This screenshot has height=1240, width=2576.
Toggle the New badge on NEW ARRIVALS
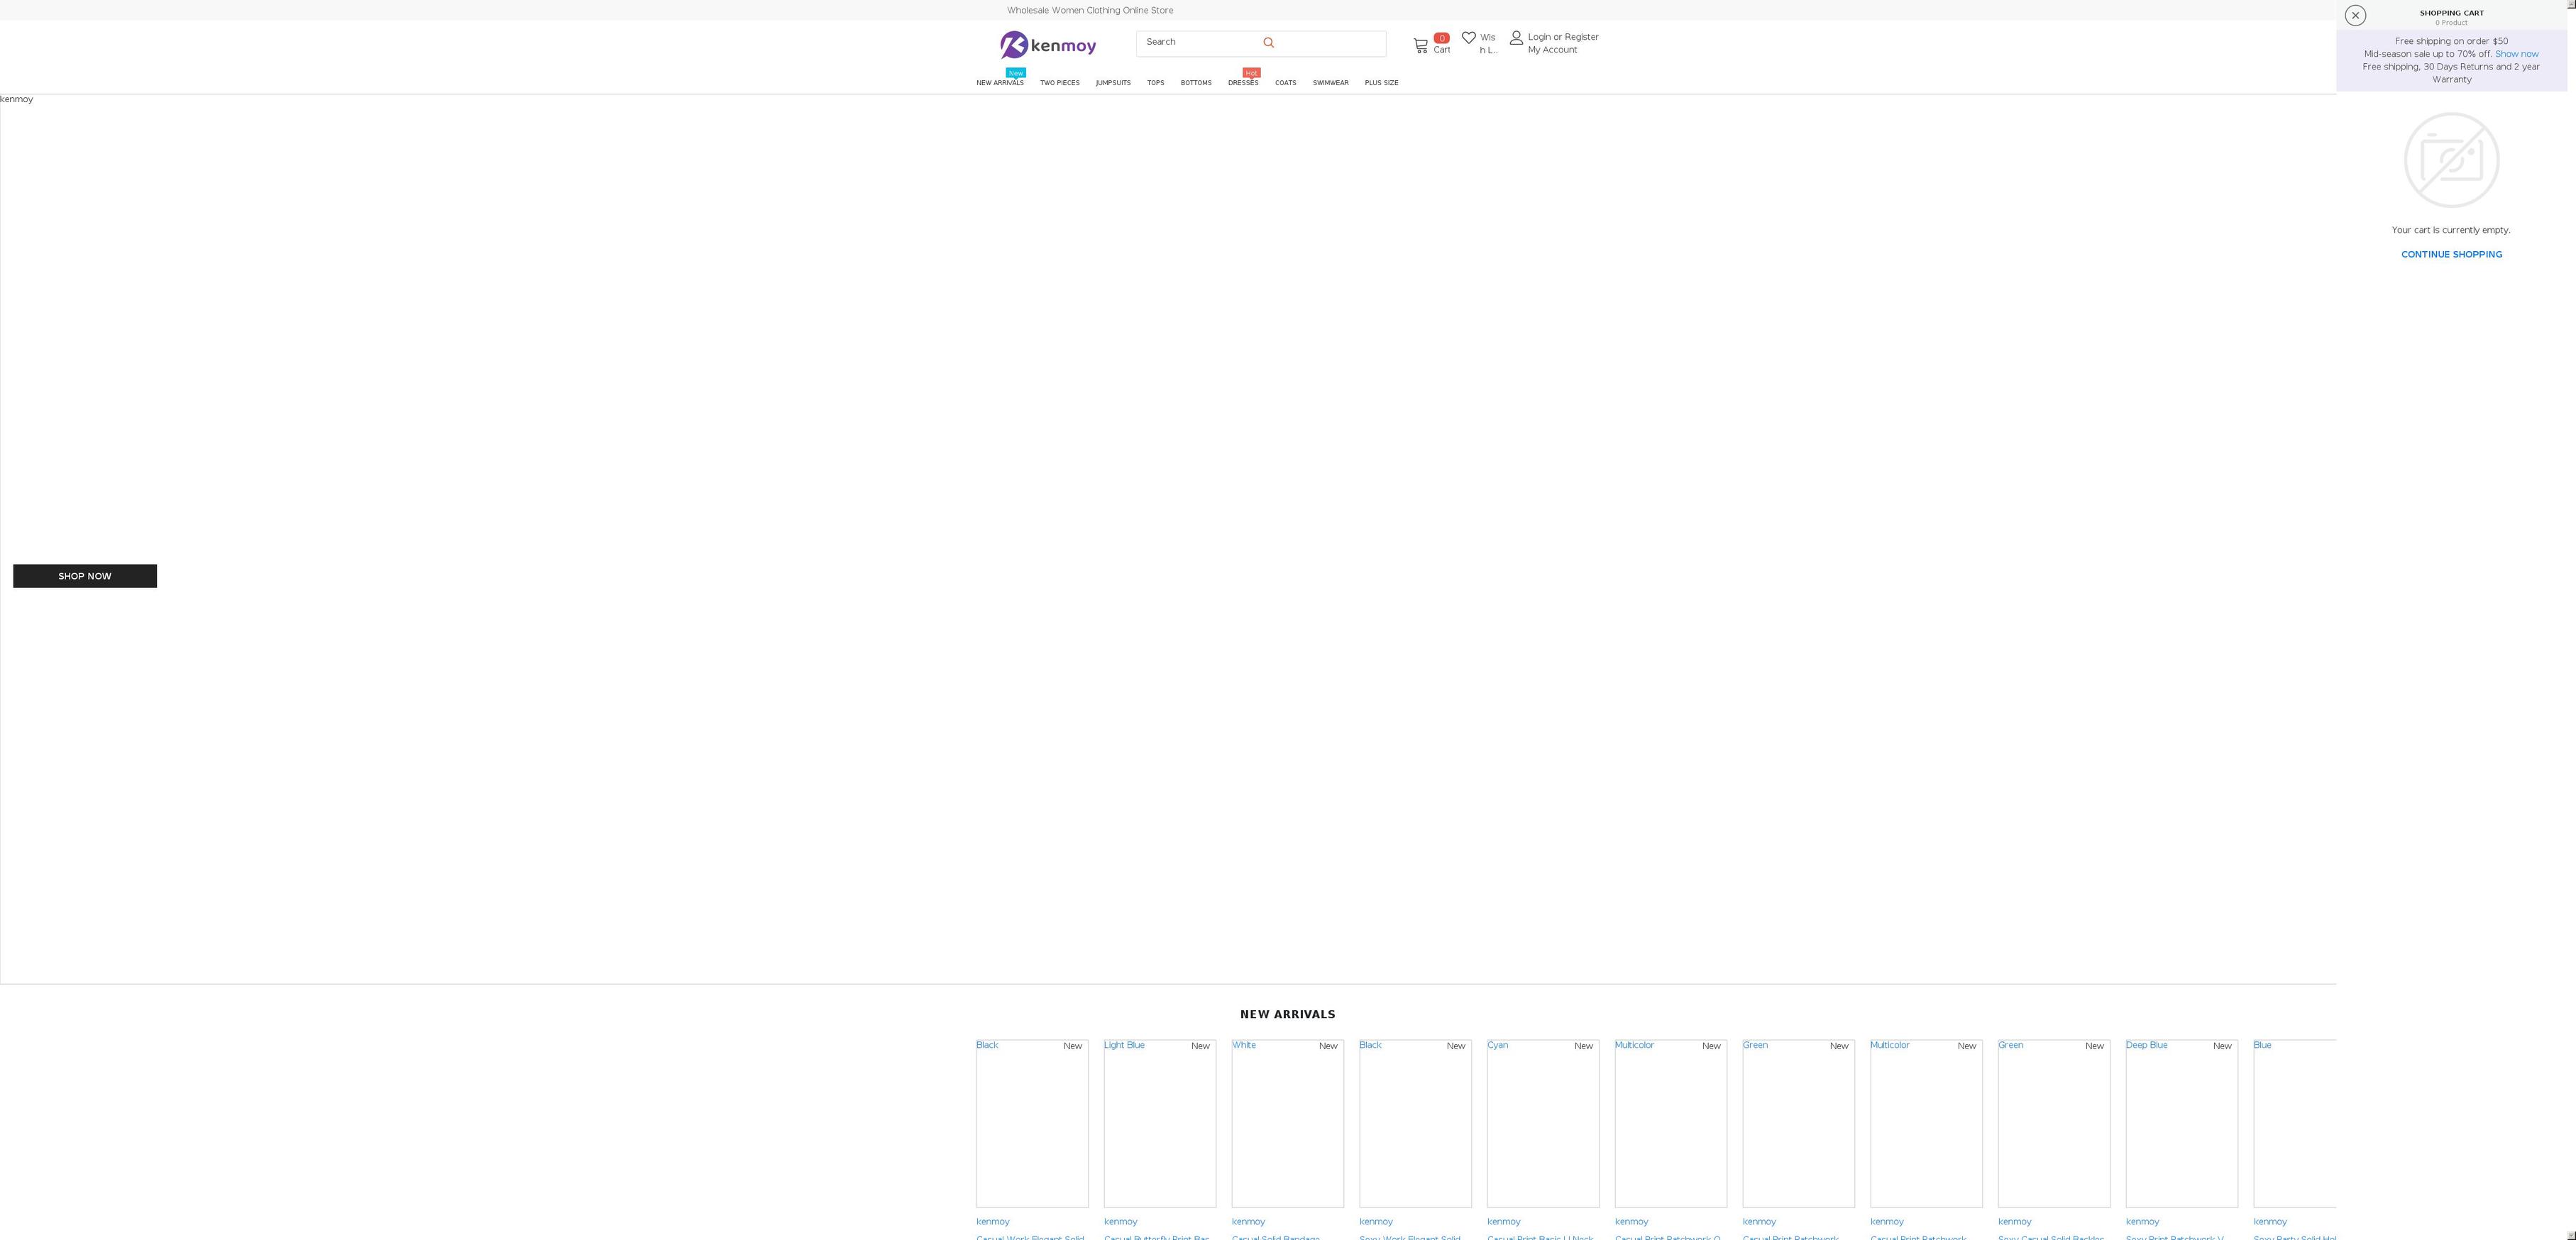coord(1016,72)
